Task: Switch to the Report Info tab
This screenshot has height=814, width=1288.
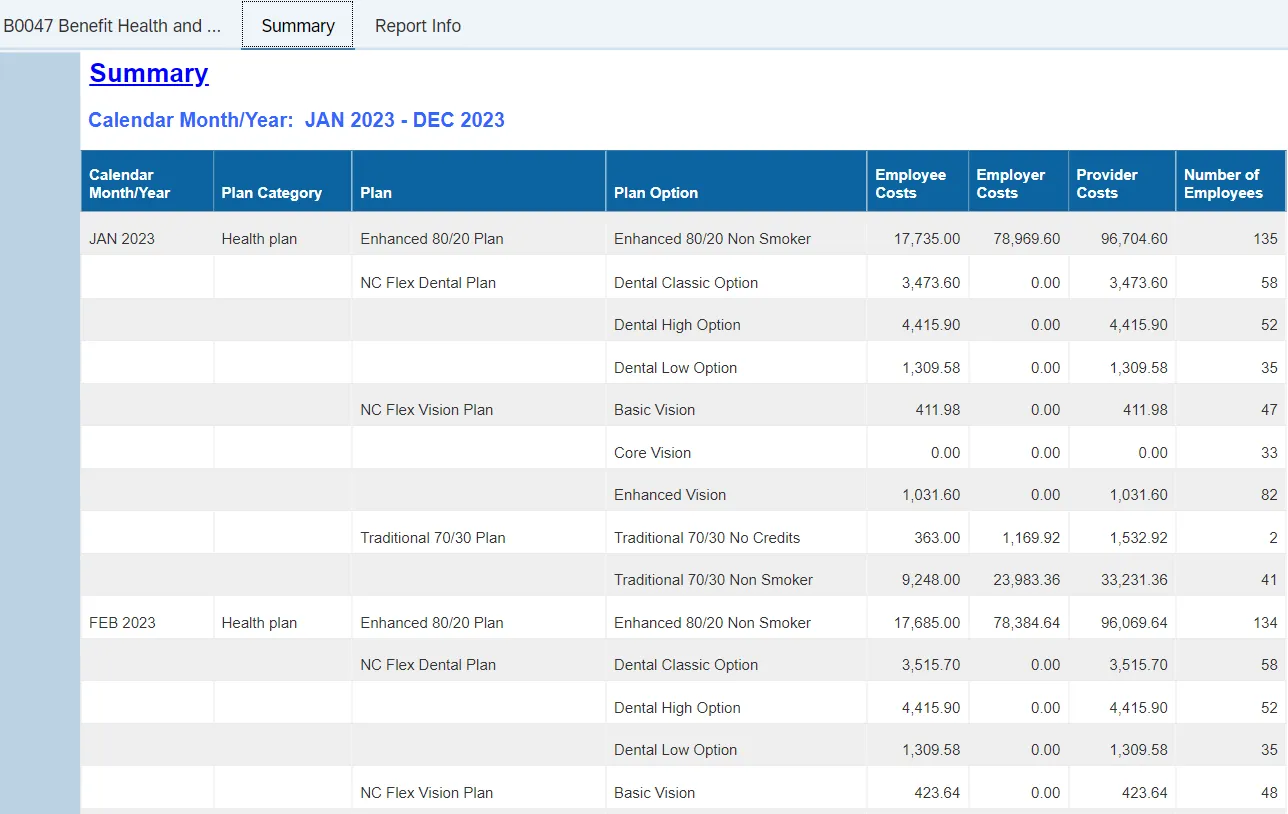Action: pos(417,26)
